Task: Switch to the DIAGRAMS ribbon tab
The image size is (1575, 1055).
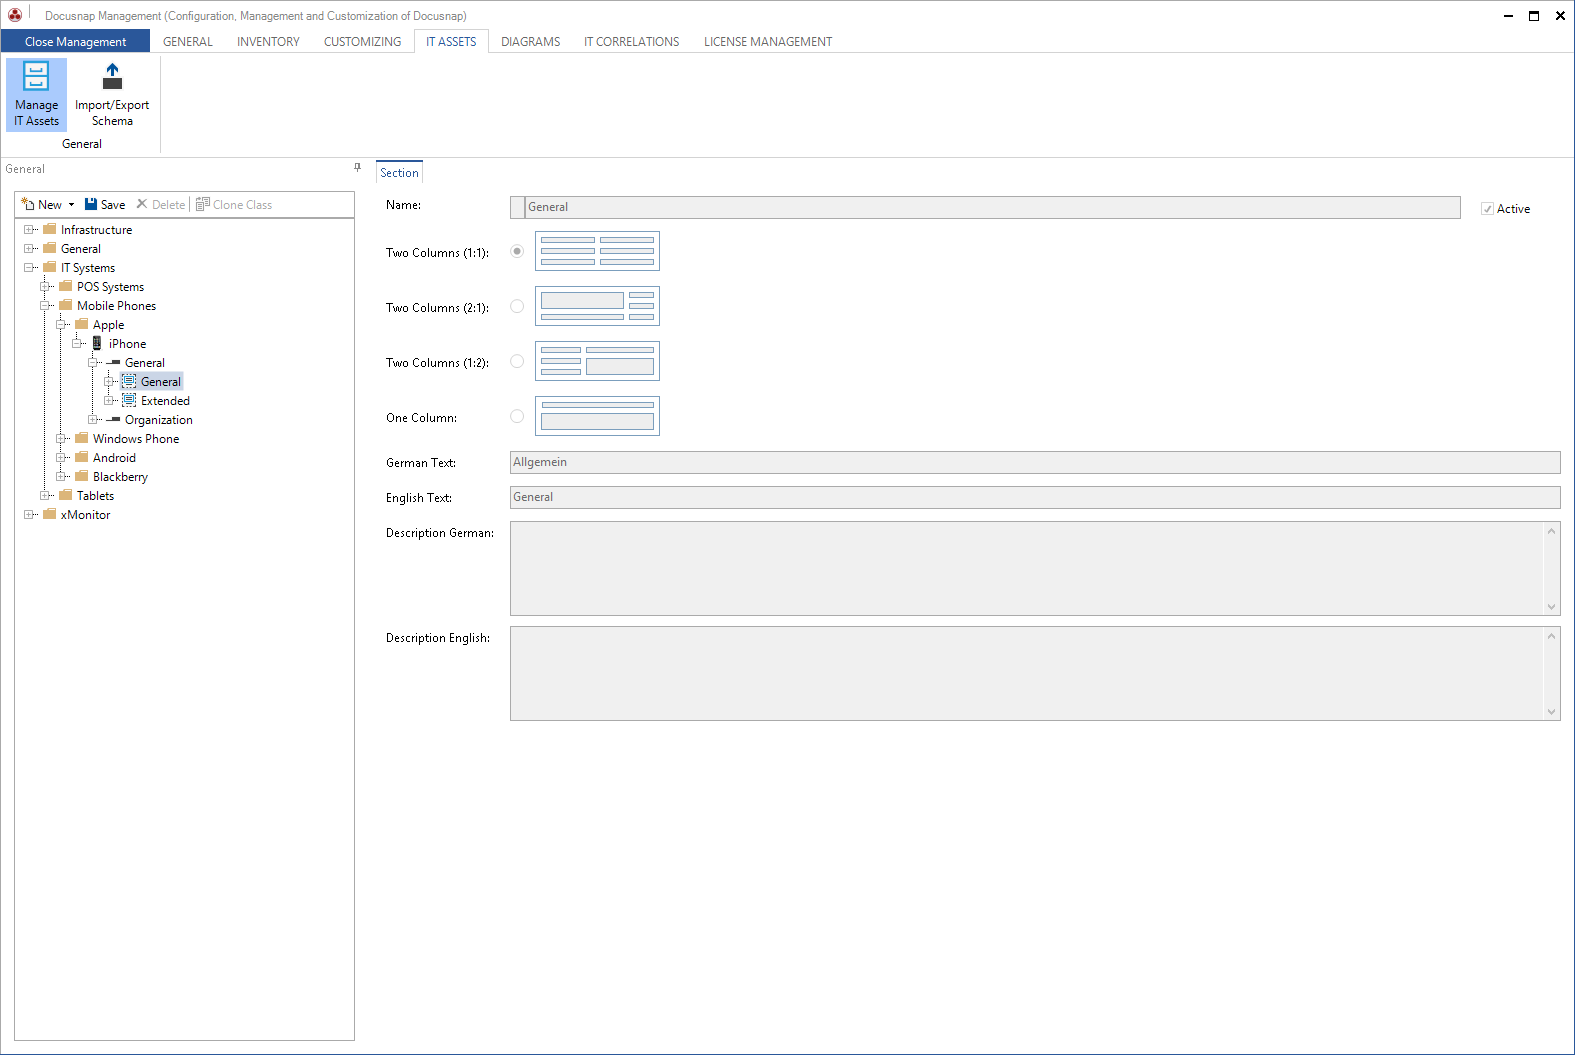Action: click(x=530, y=41)
